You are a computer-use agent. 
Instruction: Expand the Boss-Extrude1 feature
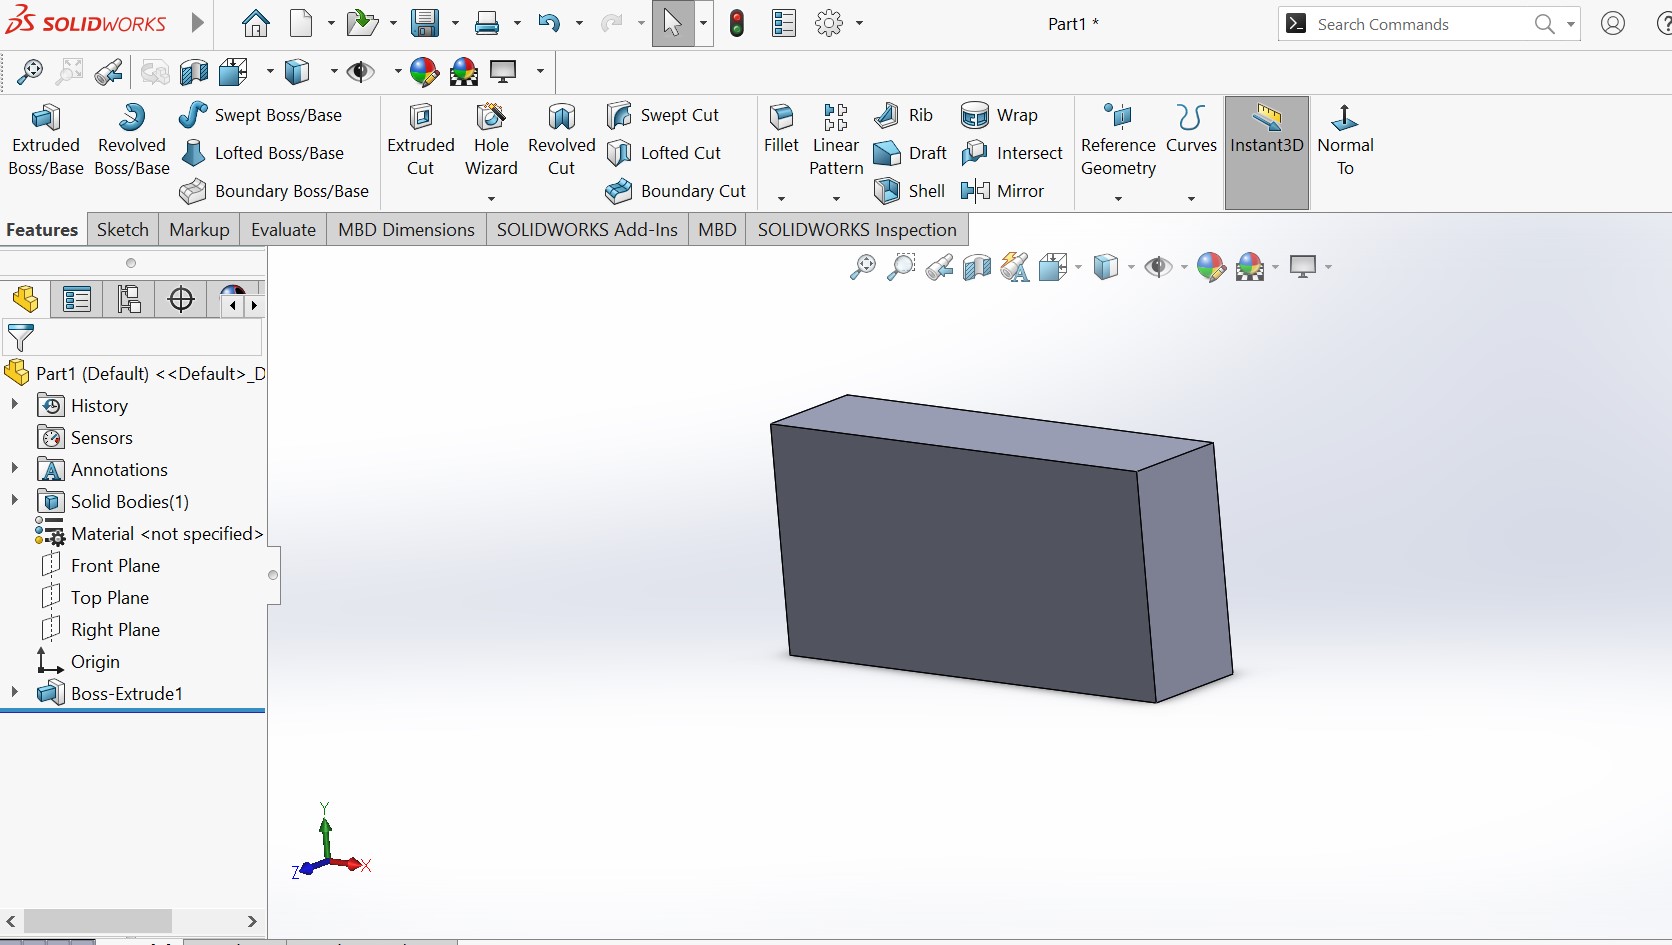click(x=14, y=693)
